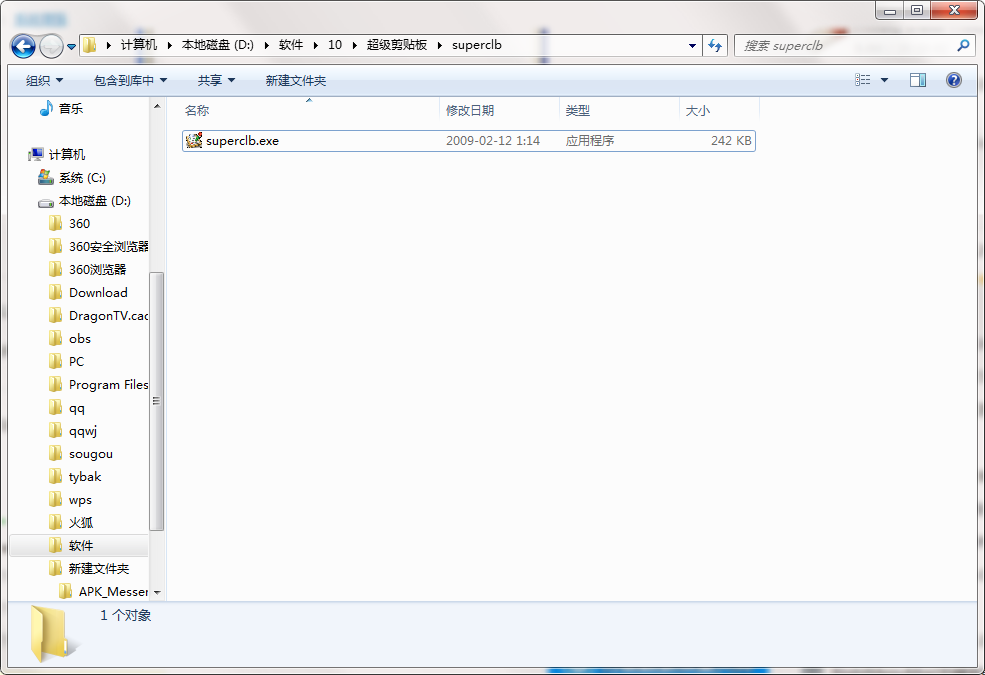Click the date 2009-02-12 1:14
The height and width of the screenshot is (675, 985).
[493, 141]
